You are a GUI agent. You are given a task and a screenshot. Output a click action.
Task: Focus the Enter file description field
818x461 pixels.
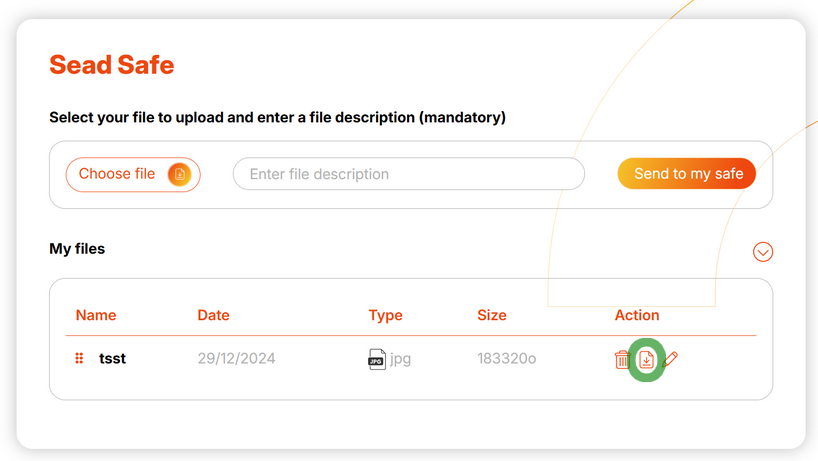tap(408, 174)
